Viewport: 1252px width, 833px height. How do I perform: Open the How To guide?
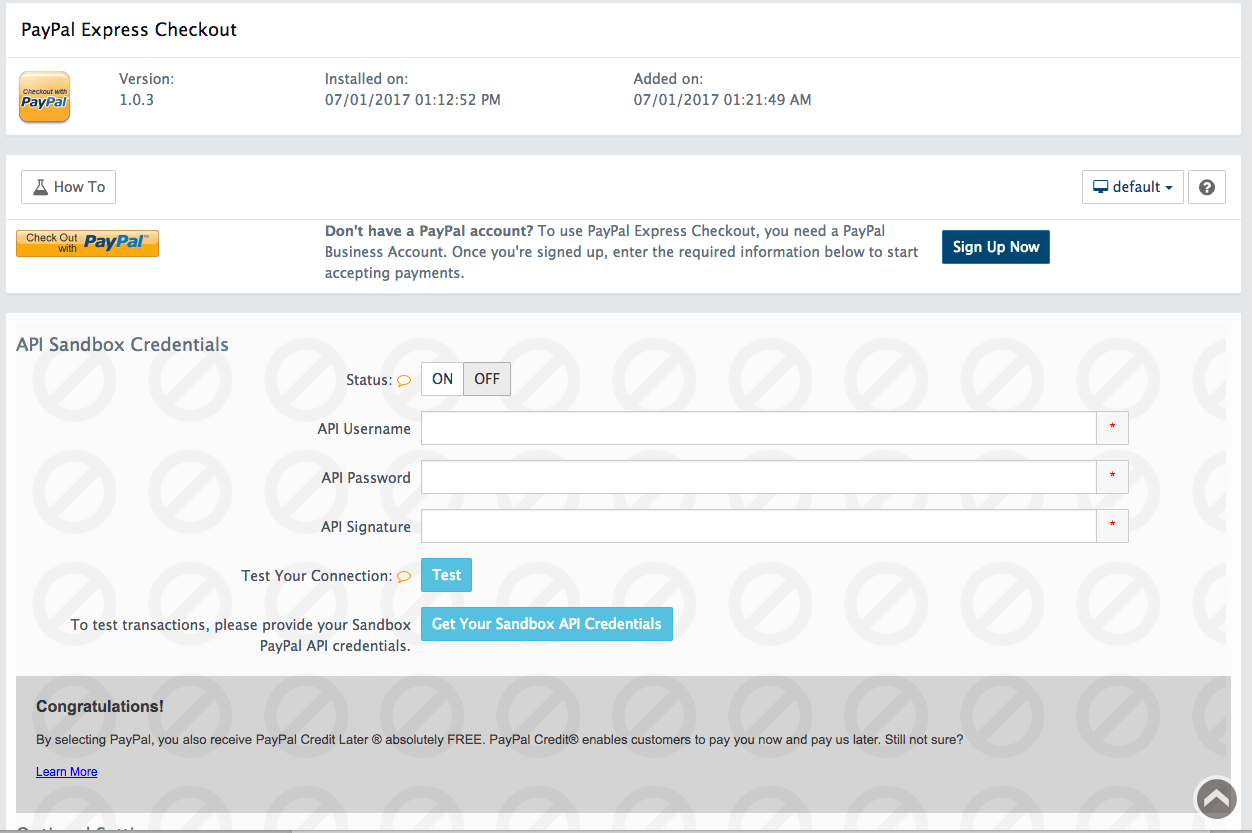(x=69, y=187)
